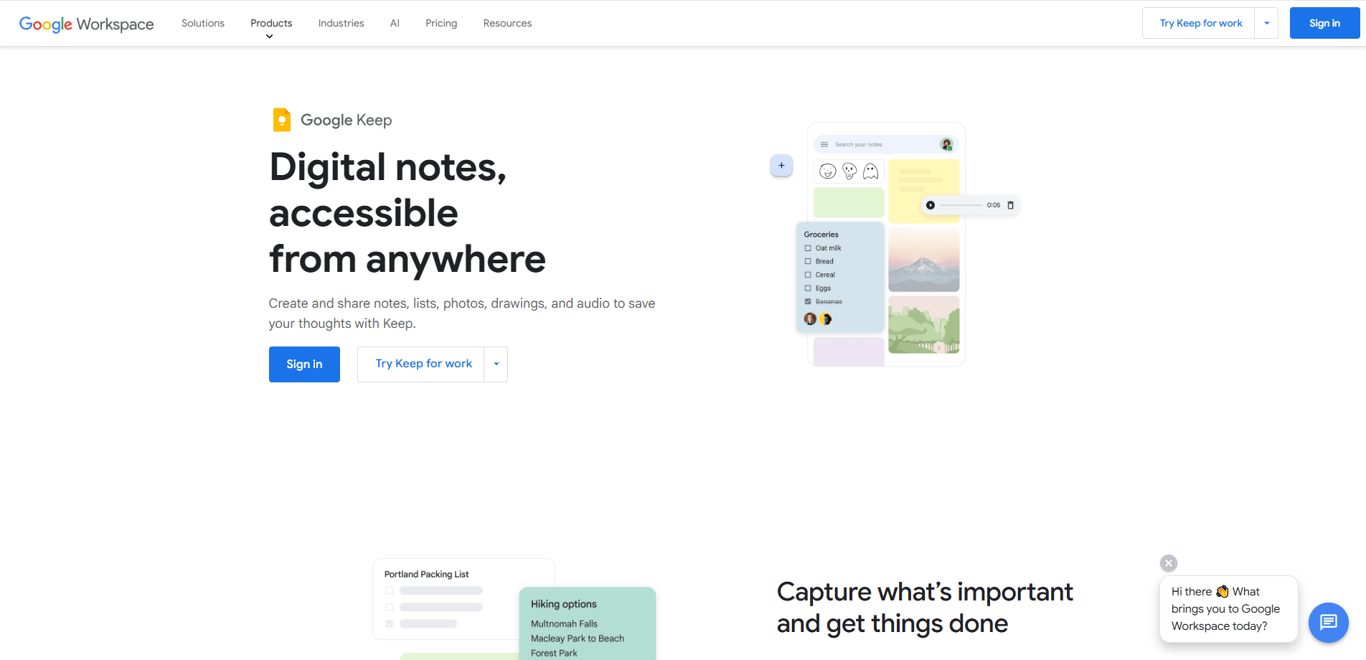This screenshot has width=1366, height=660.
Task: Click the purple note card in illustration
Action: click(849, 352)
